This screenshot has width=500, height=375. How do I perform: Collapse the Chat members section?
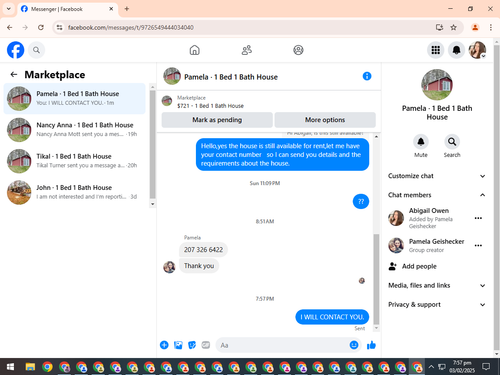click(436, 195)
